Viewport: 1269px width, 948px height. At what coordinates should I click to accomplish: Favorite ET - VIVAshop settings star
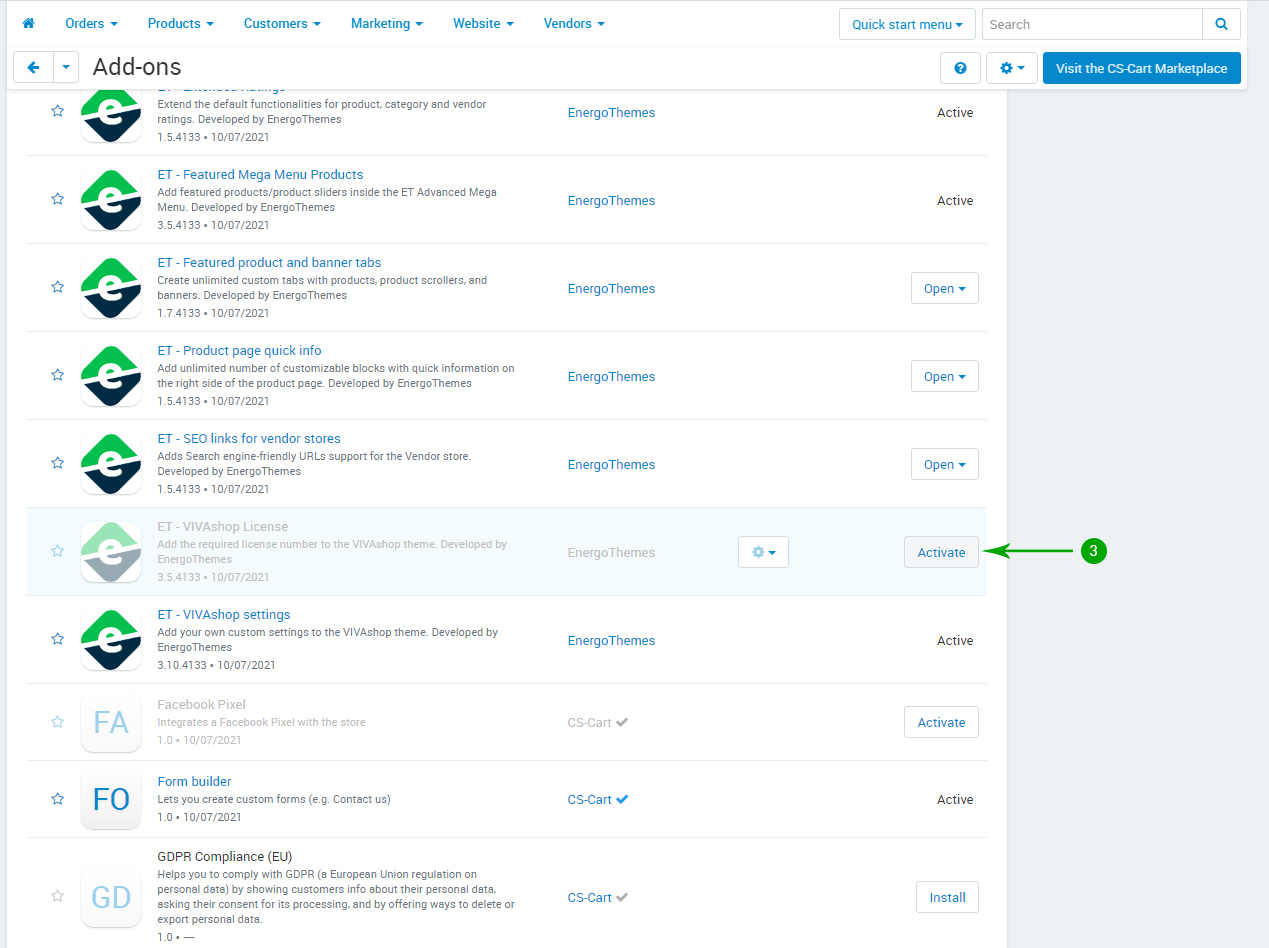click(57, 639)
